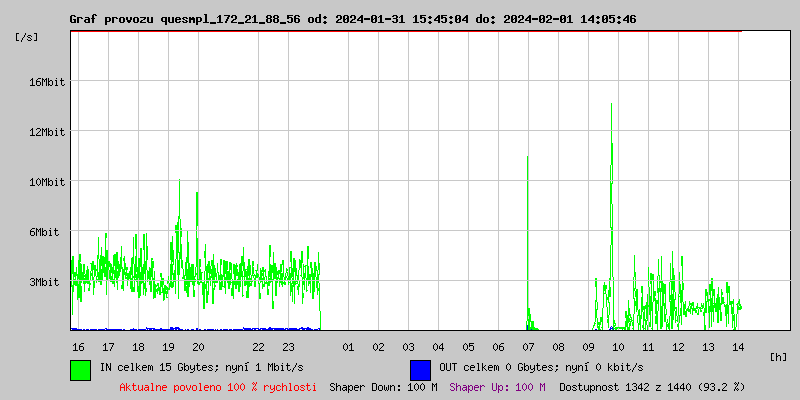800x400 pixels.
Task: Click the purple 'Shaper Up: 100 M' label
Action: click(x=497, y=387)
